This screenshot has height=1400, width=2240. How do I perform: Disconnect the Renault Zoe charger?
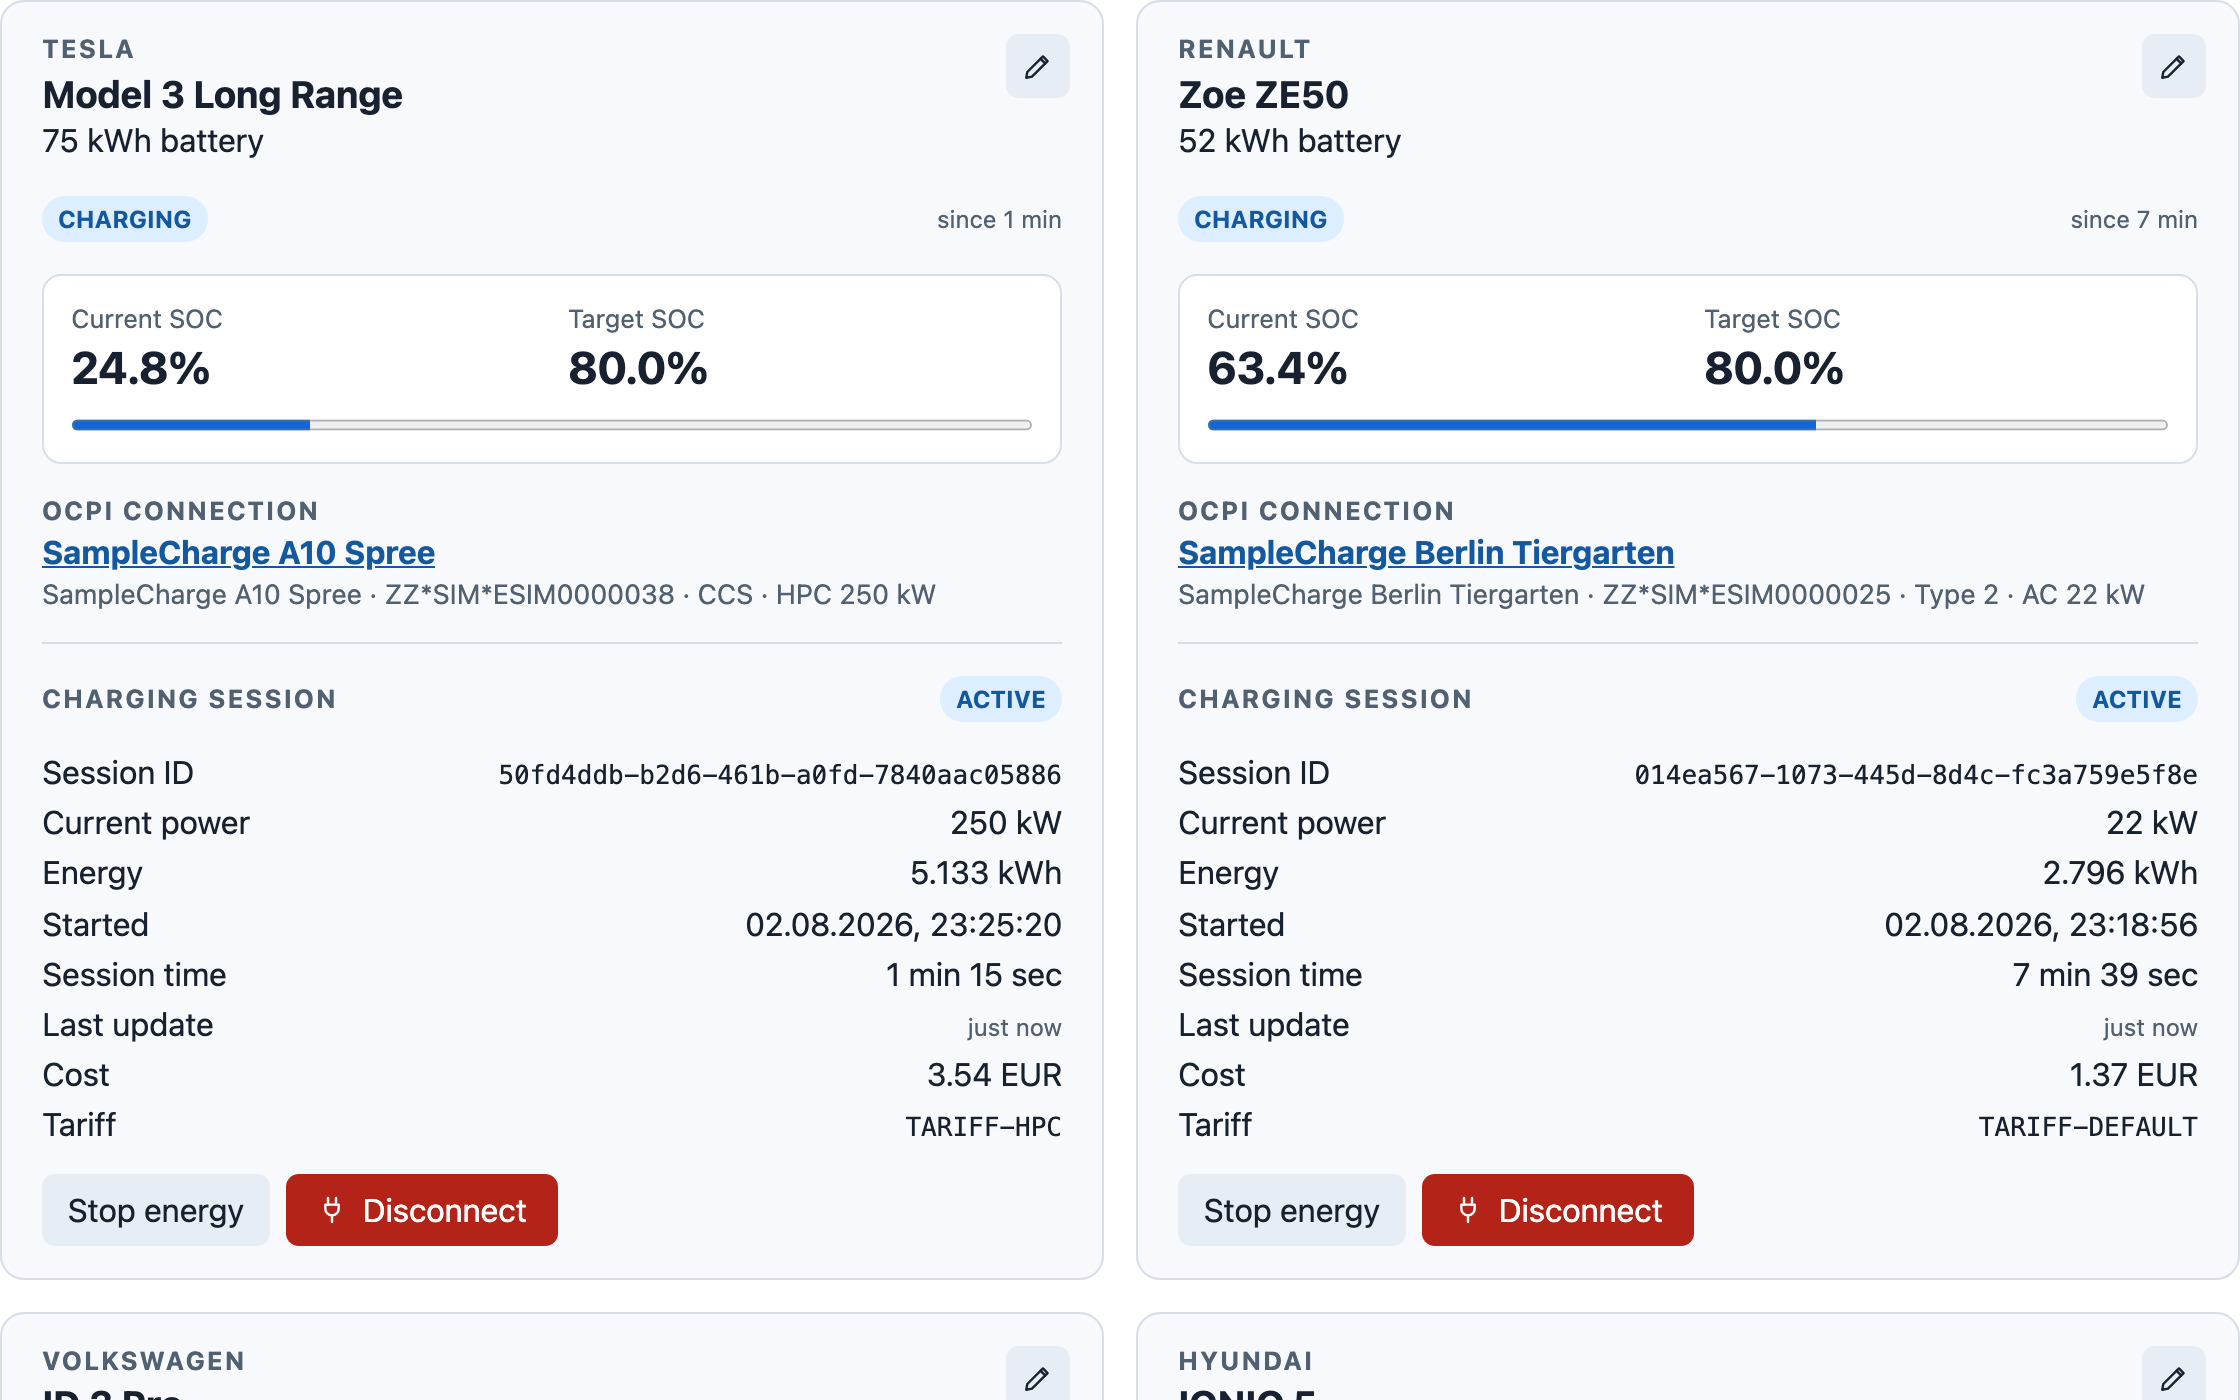pos(1558,1210)
